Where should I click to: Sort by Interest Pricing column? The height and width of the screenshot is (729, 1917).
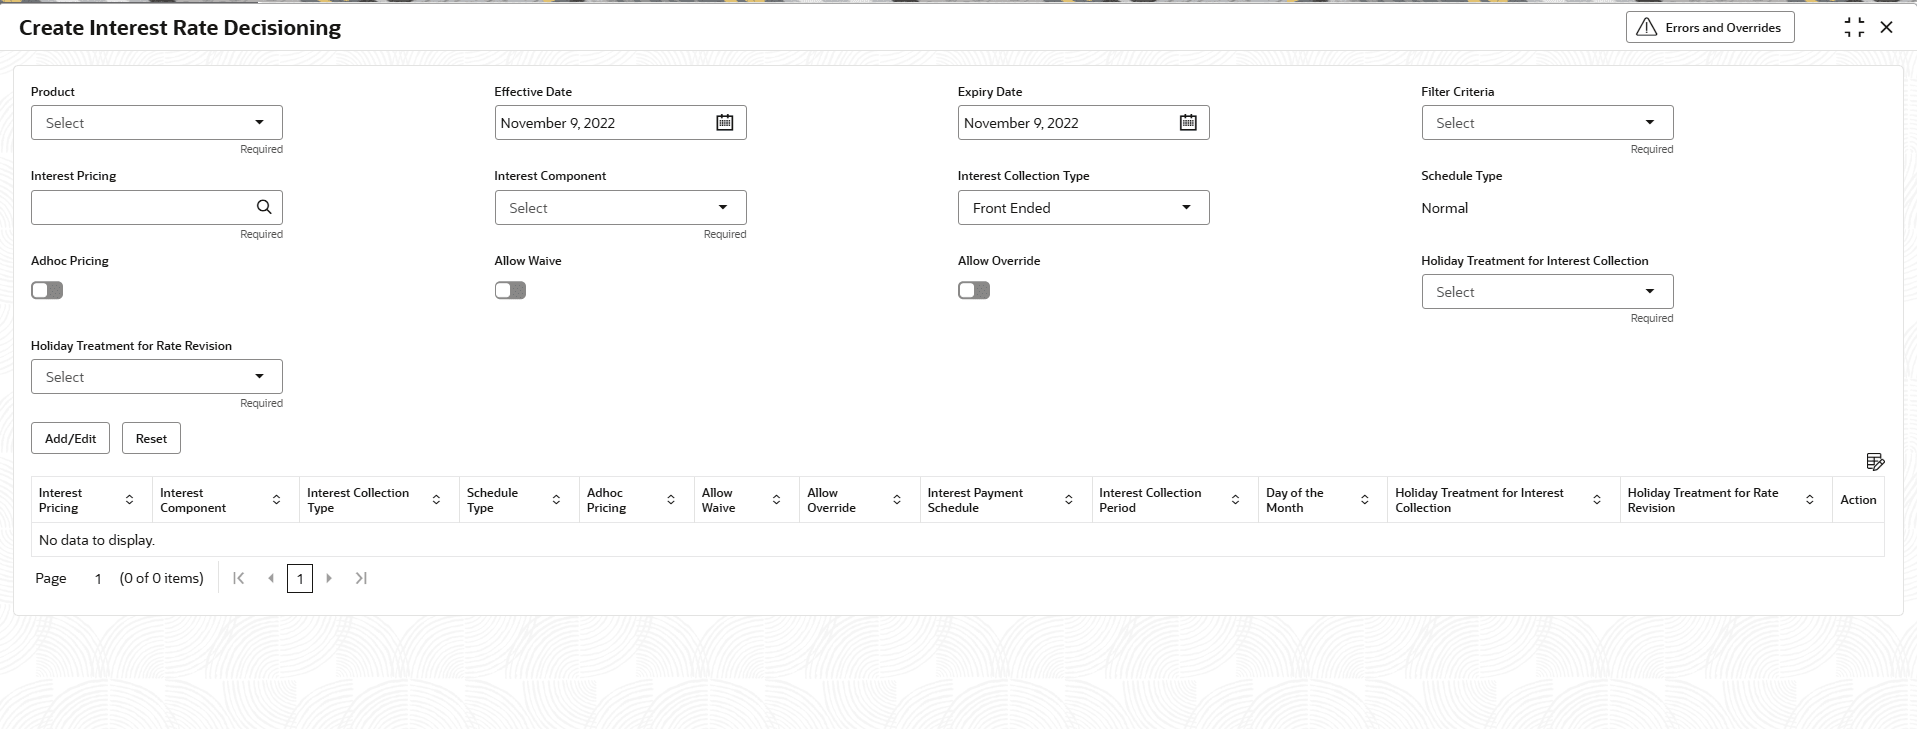pyautogui.click(x=129, y=500)
